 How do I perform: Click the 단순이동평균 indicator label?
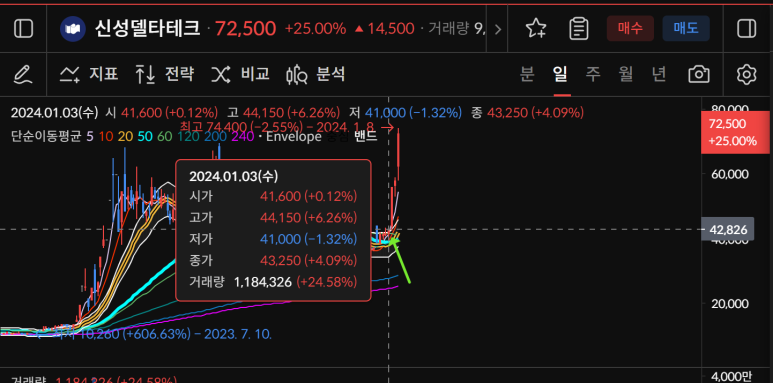(47, 137)
